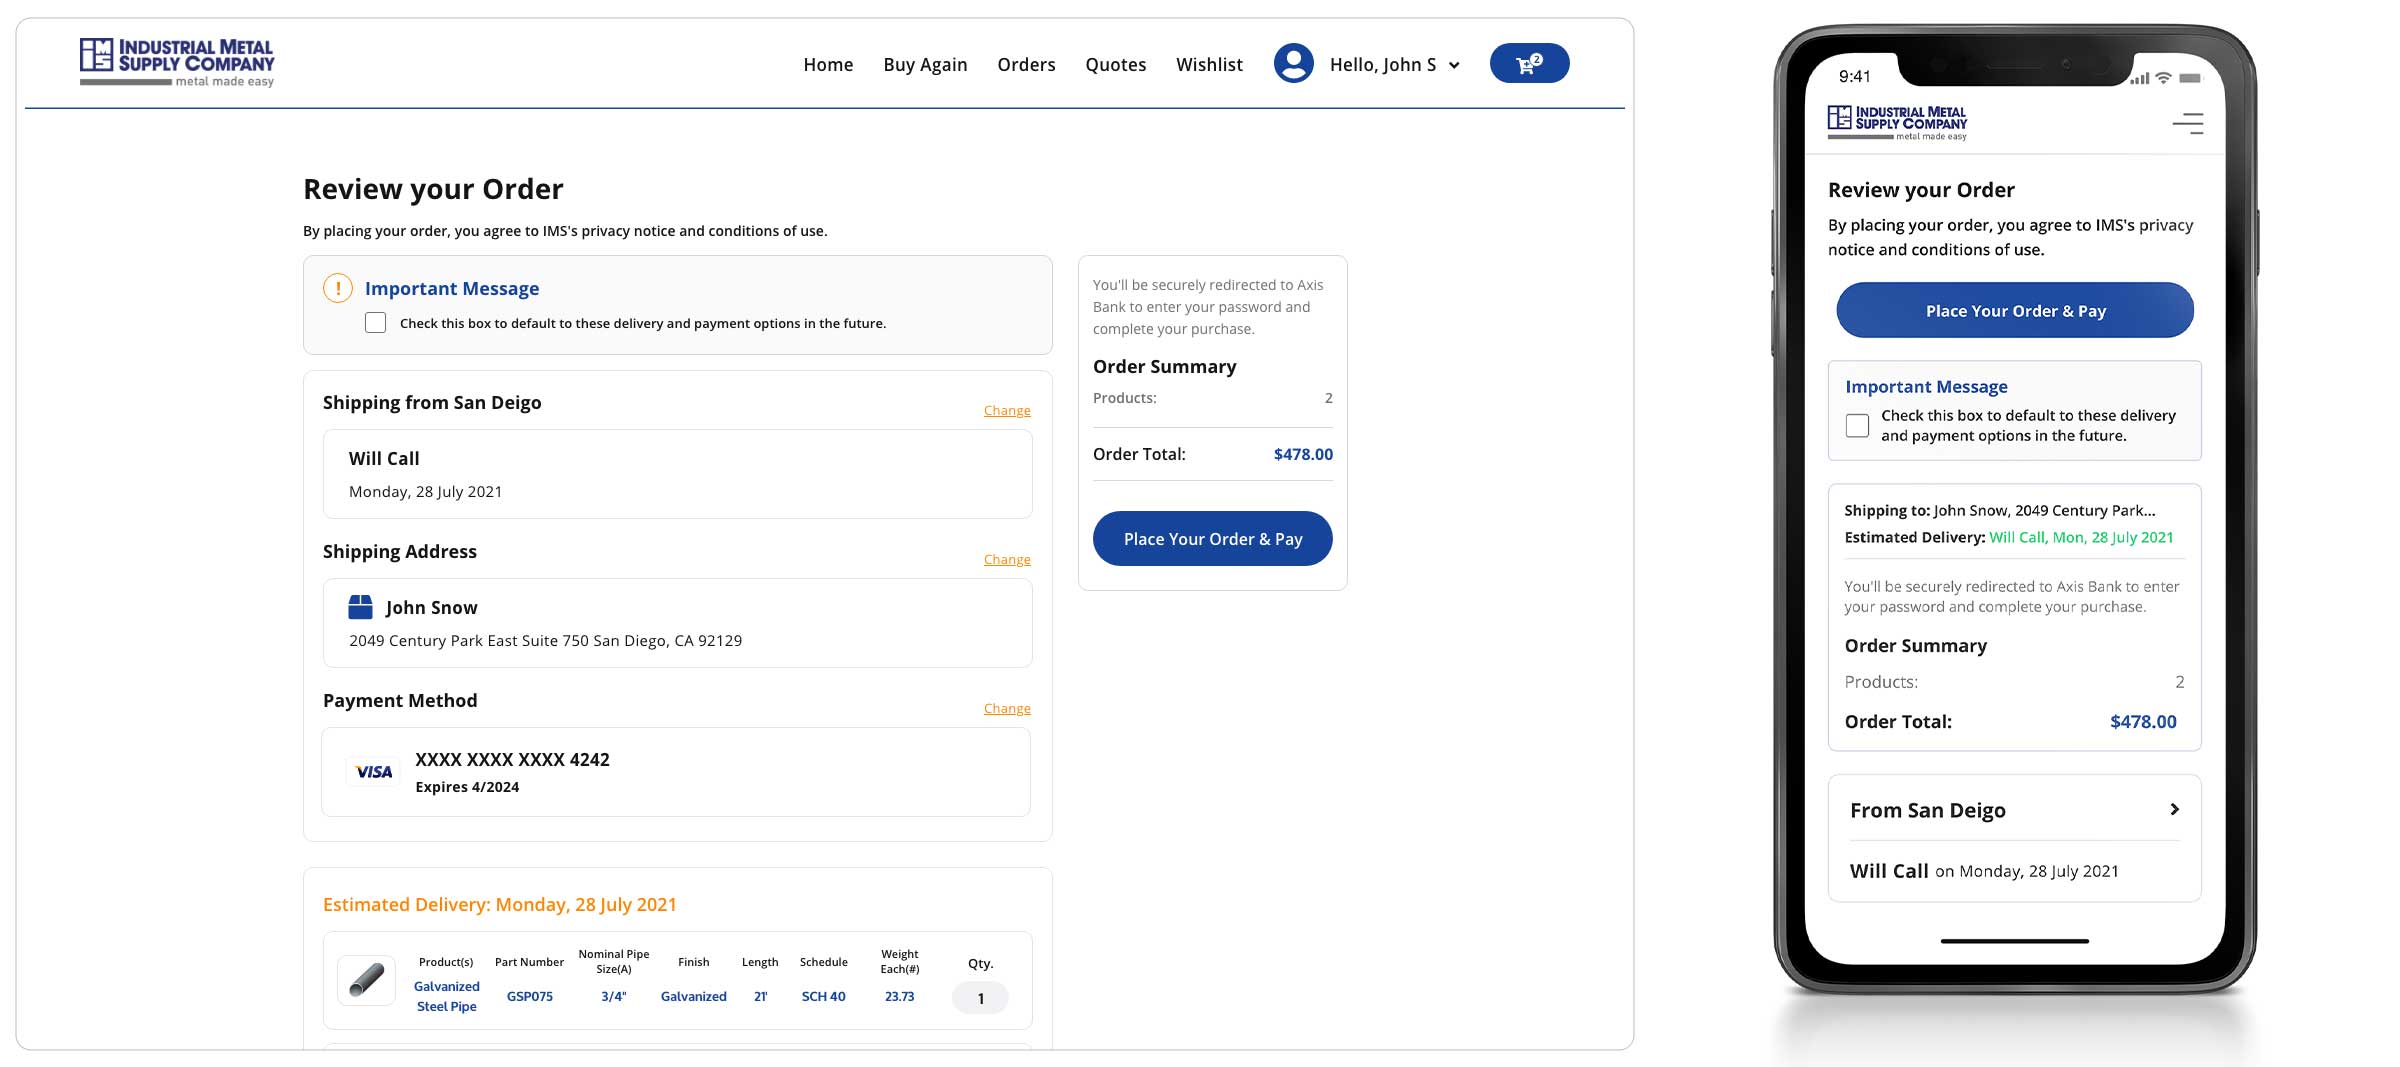Click the quantity field showing 1
Viewport: 2400px width, 1067px height.
[980, 998]
